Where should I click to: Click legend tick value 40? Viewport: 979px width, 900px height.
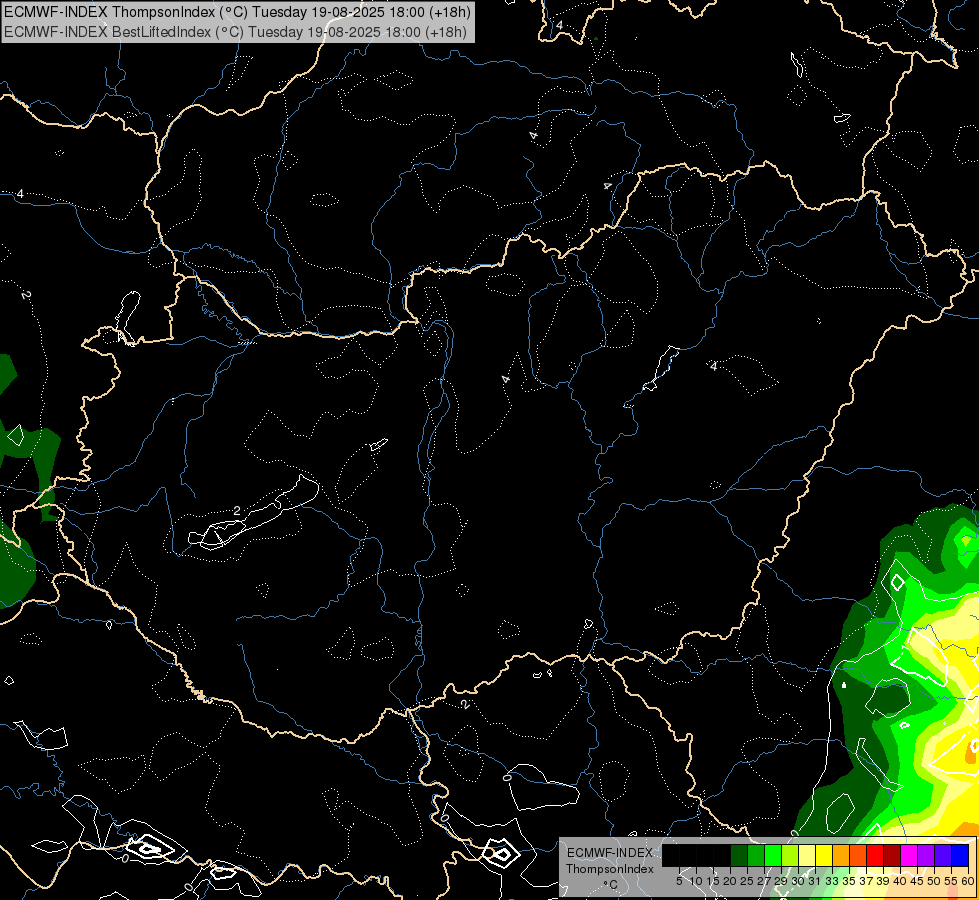(x=901, y=881)
